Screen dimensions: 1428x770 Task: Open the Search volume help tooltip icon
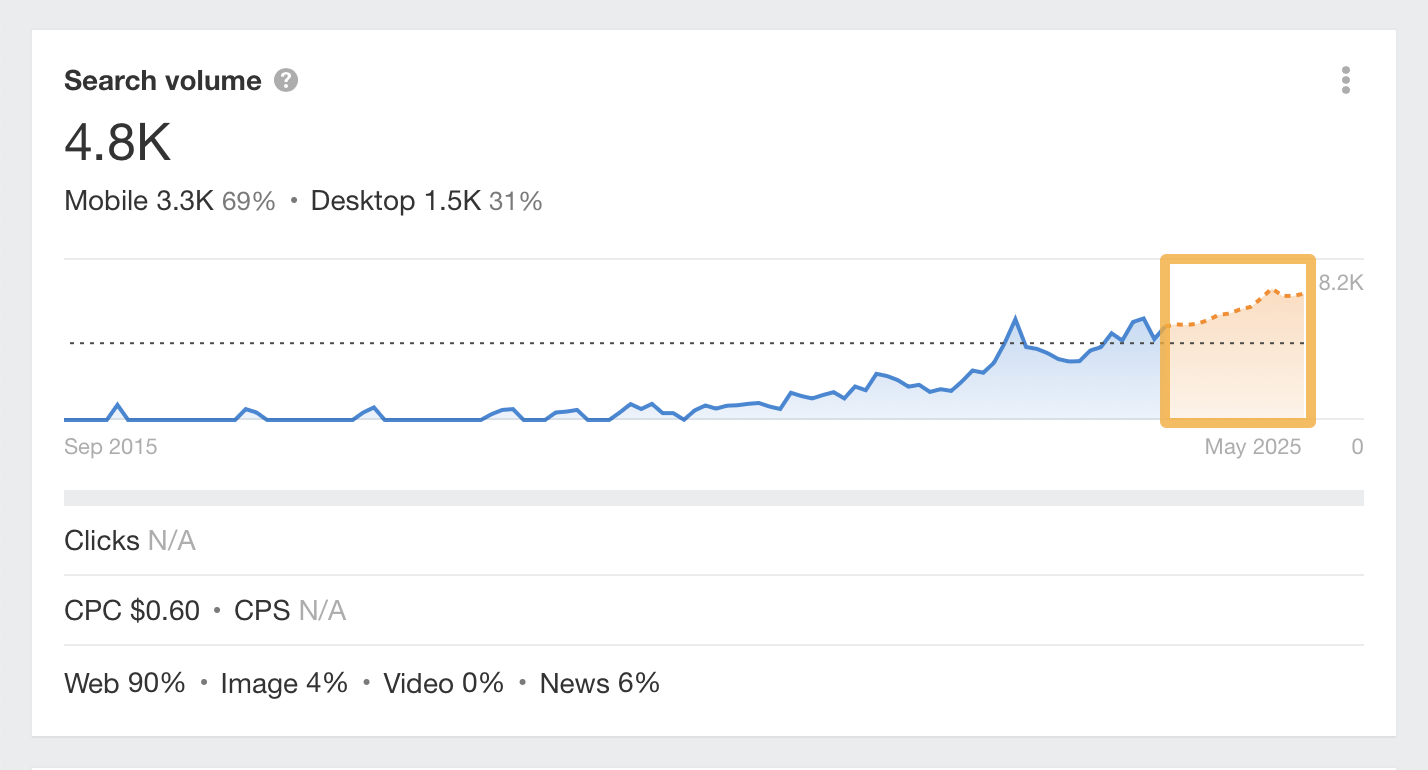[x=284, y=80]
